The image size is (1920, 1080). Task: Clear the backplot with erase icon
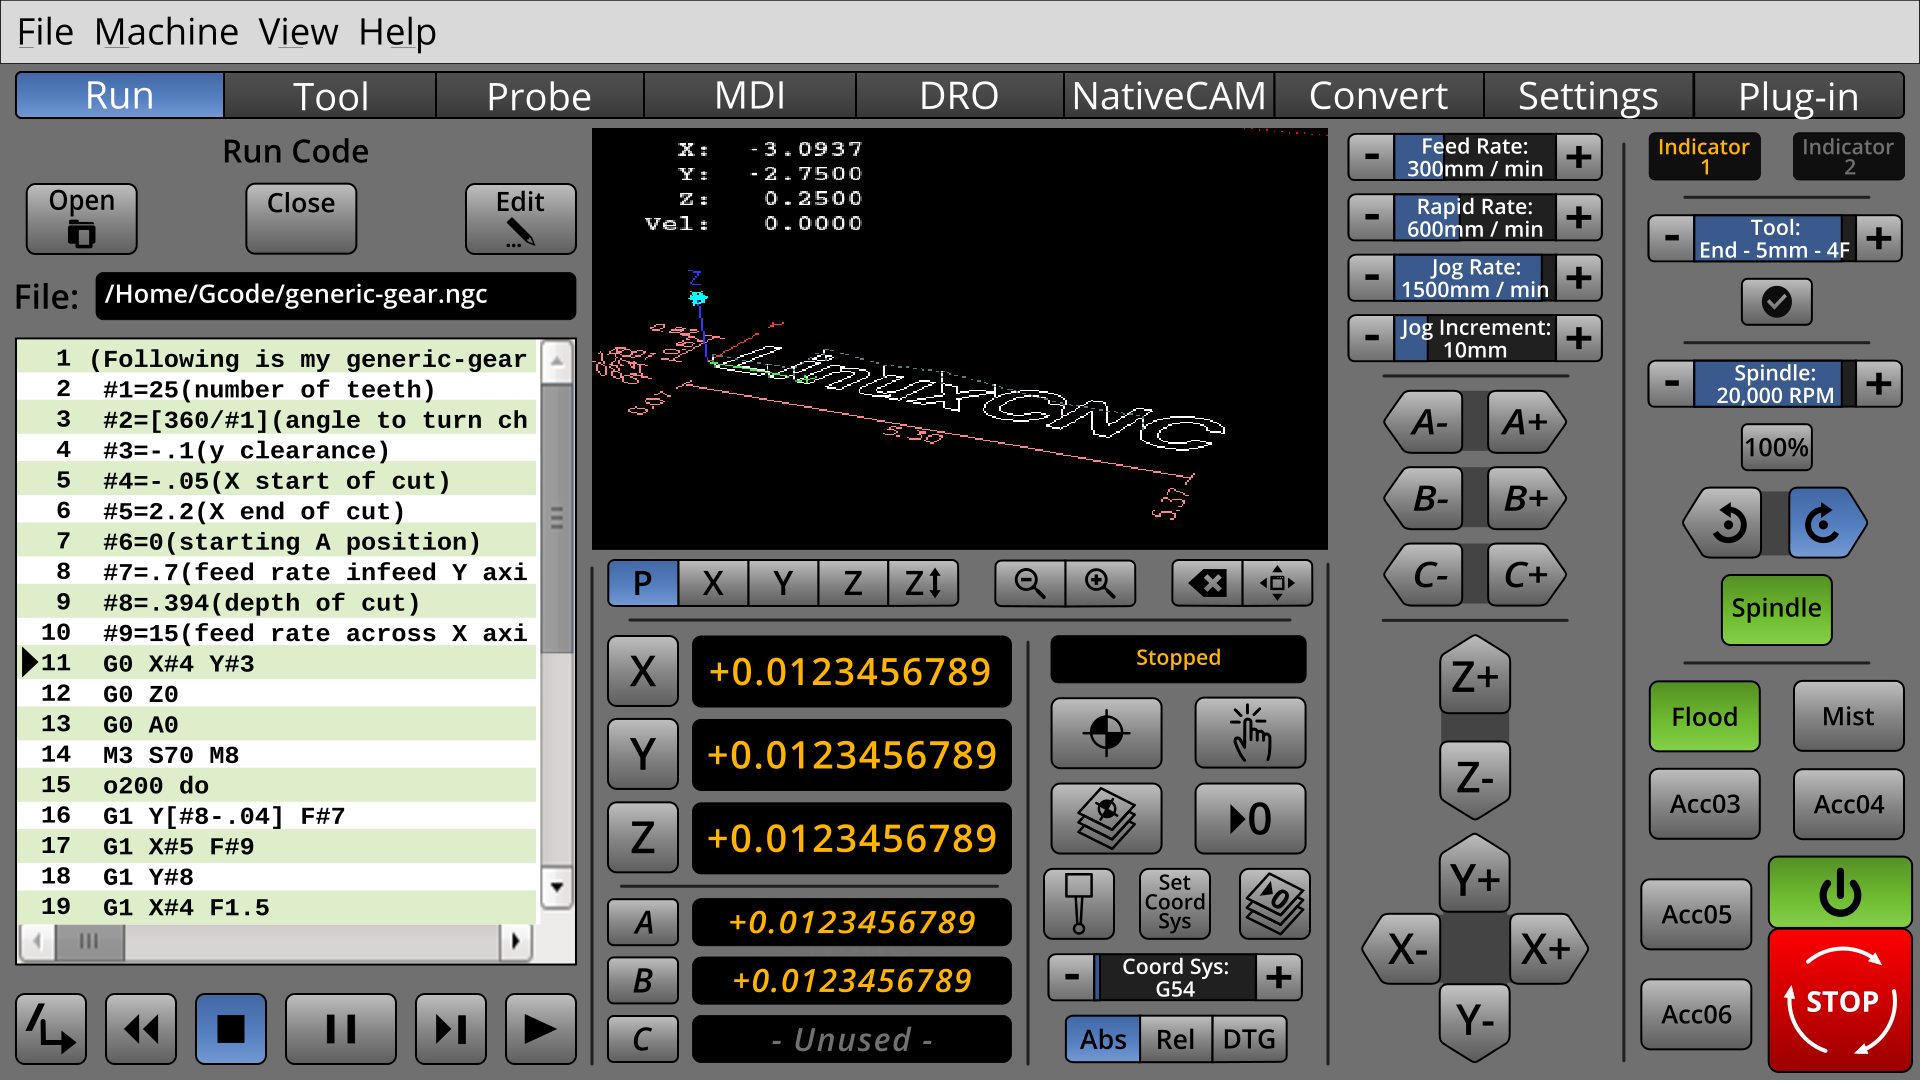pyautogui.click(x=1207, y=583)
